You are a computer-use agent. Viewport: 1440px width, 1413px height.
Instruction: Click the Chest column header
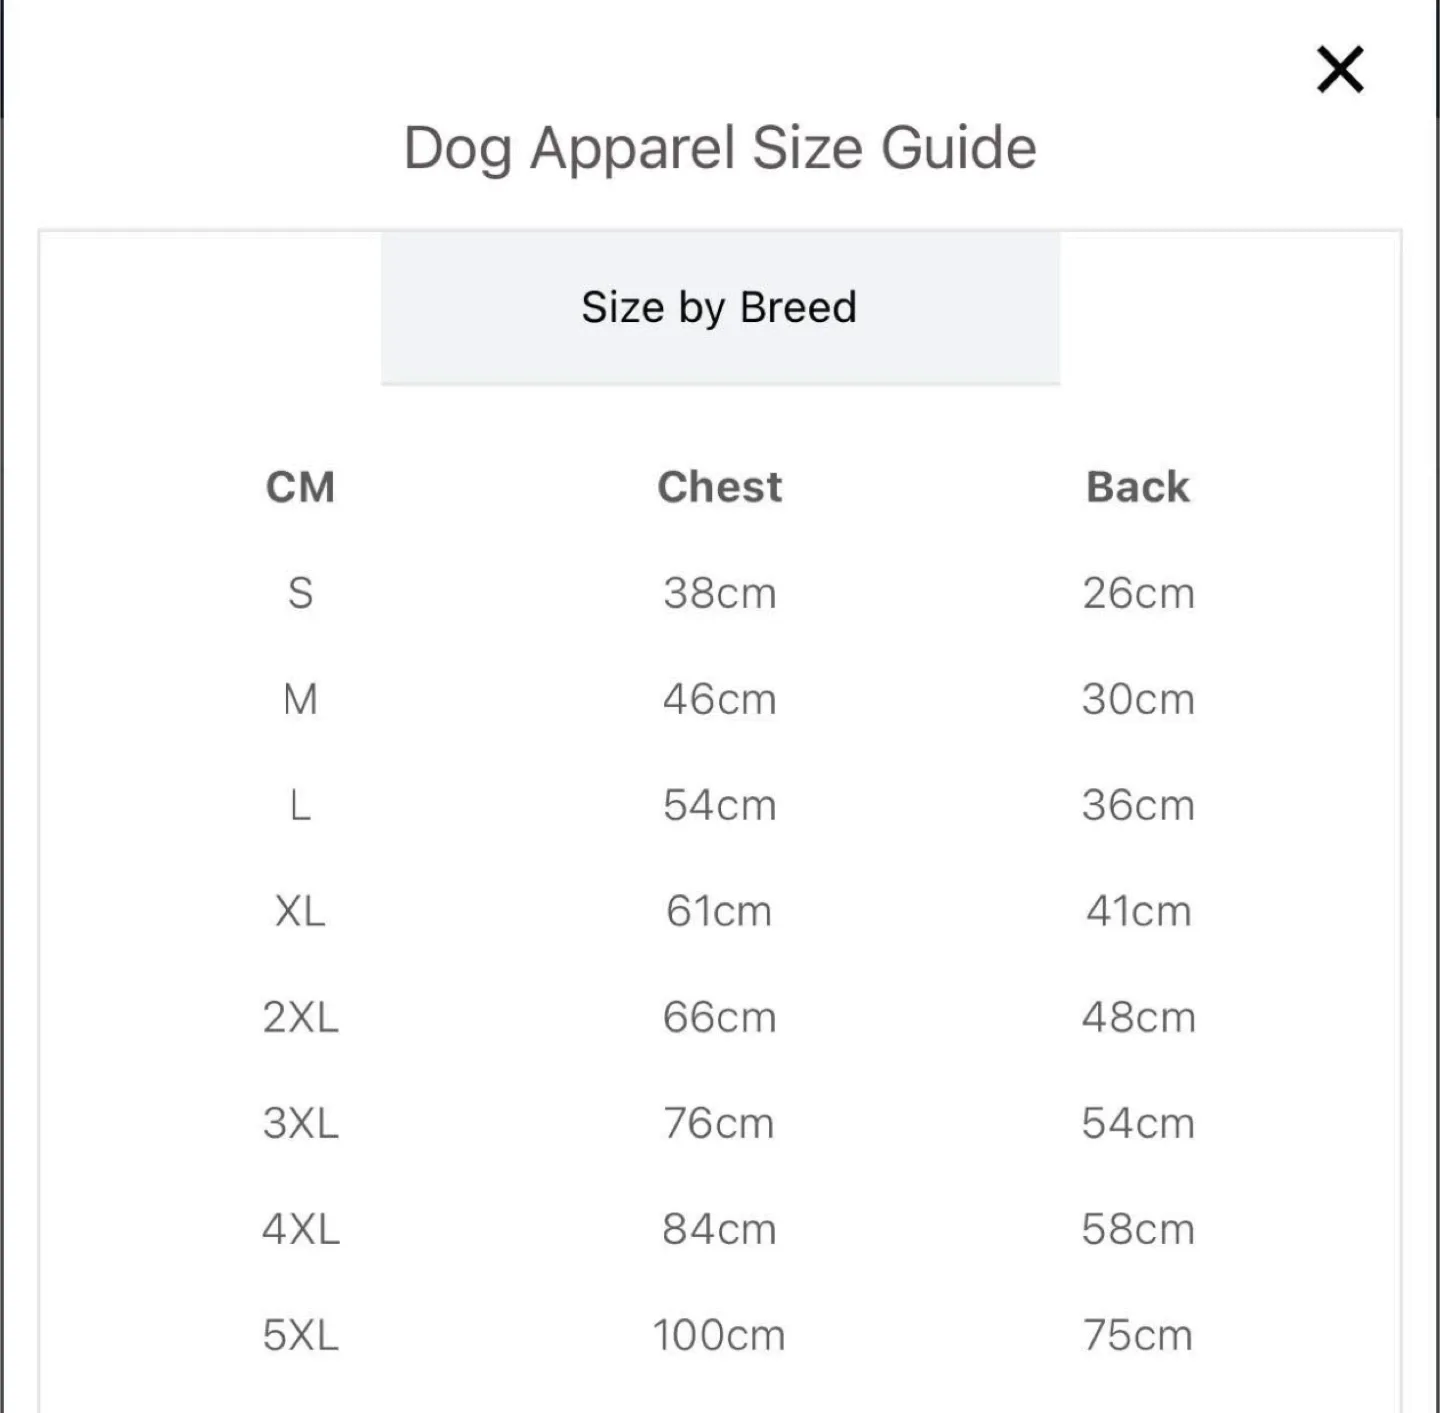(719, 487)
